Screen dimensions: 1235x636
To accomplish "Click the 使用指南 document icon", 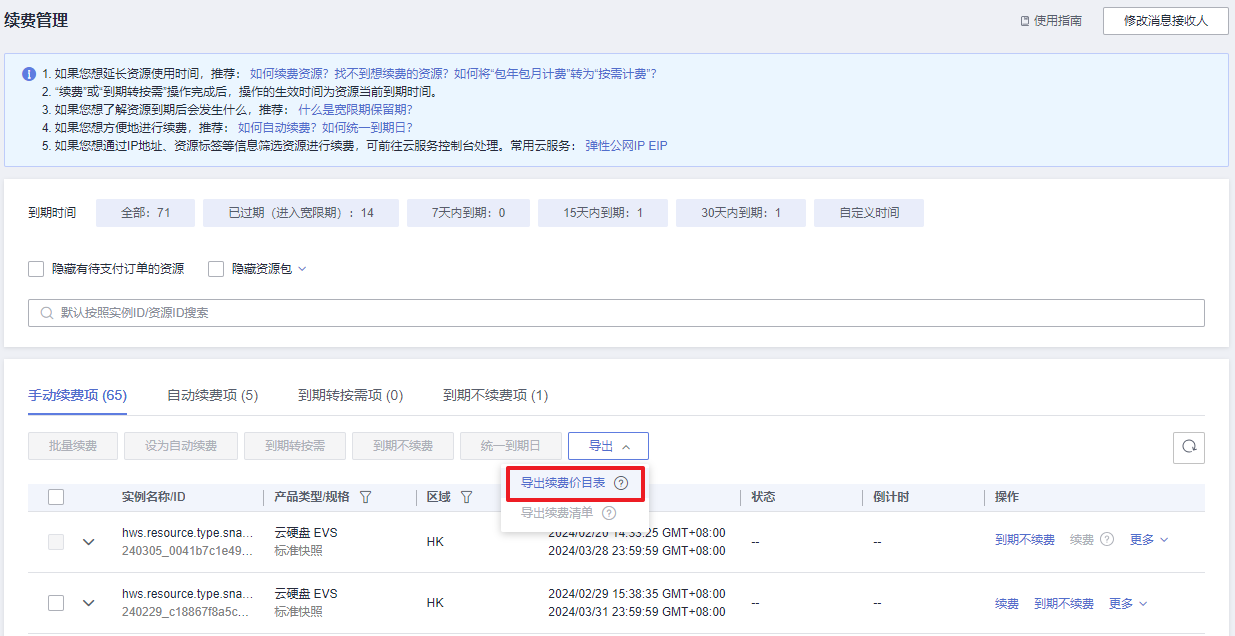I will [x=1024, y=21].
